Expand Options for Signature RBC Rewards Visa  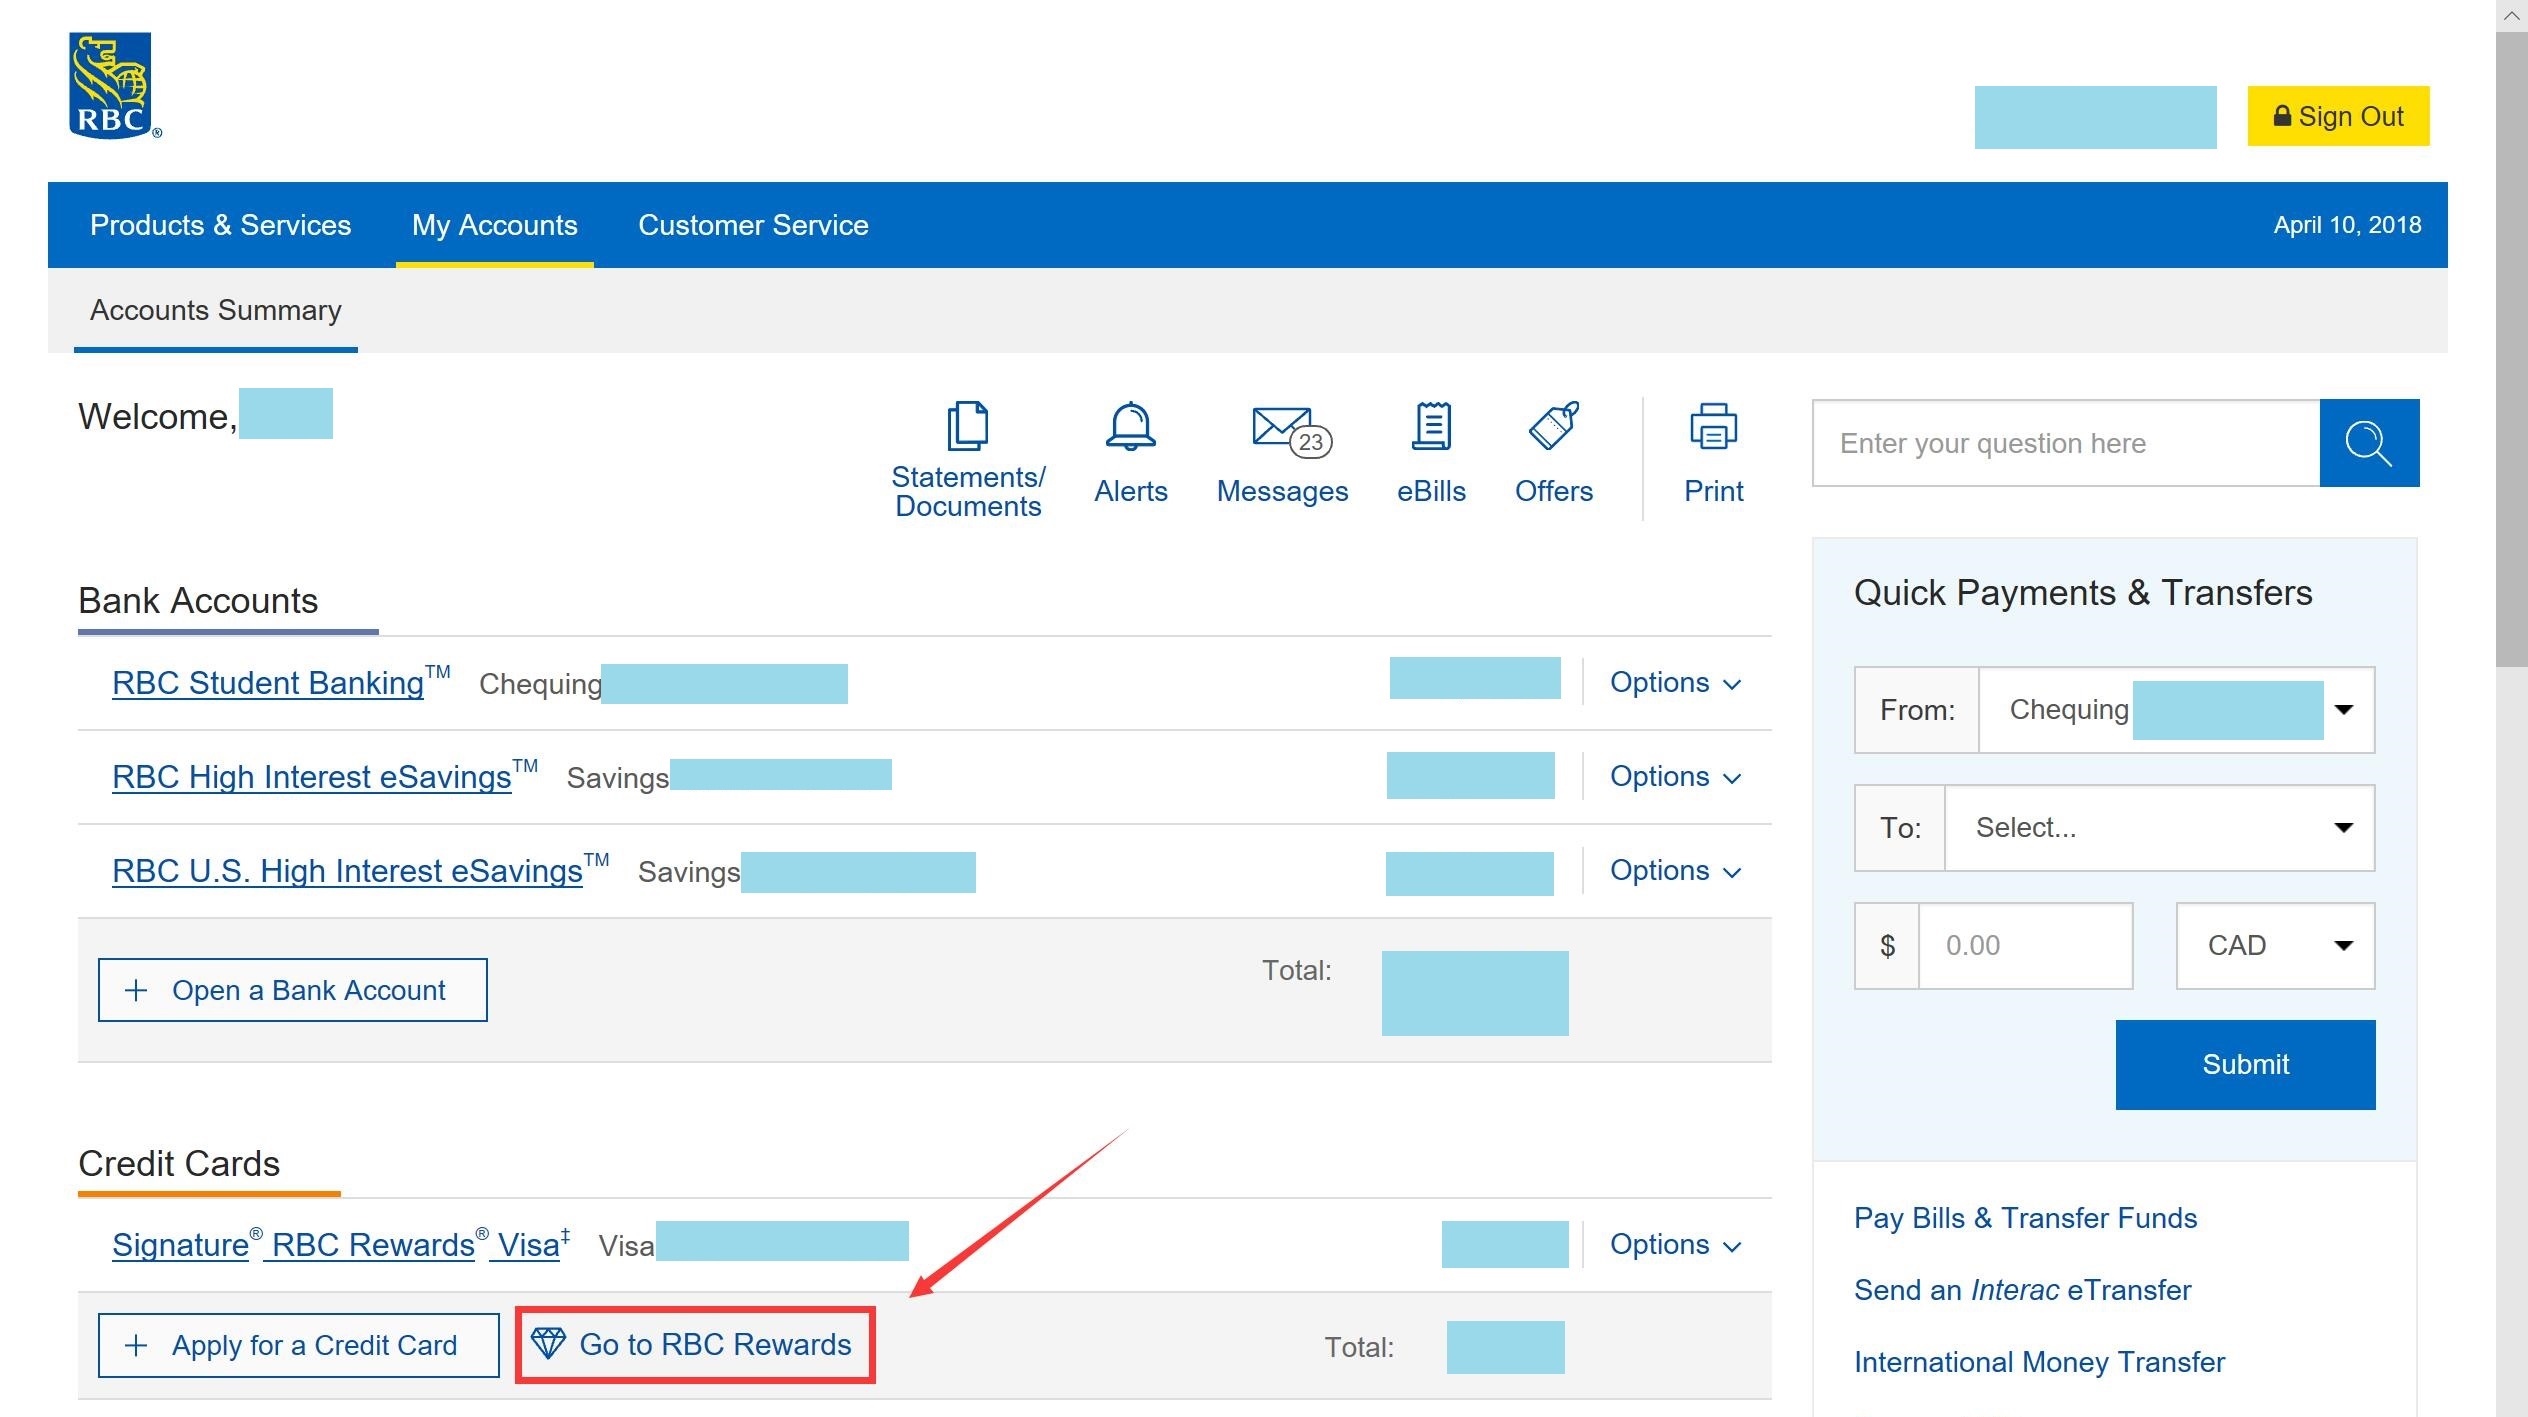click(x=1676, y=1245)
